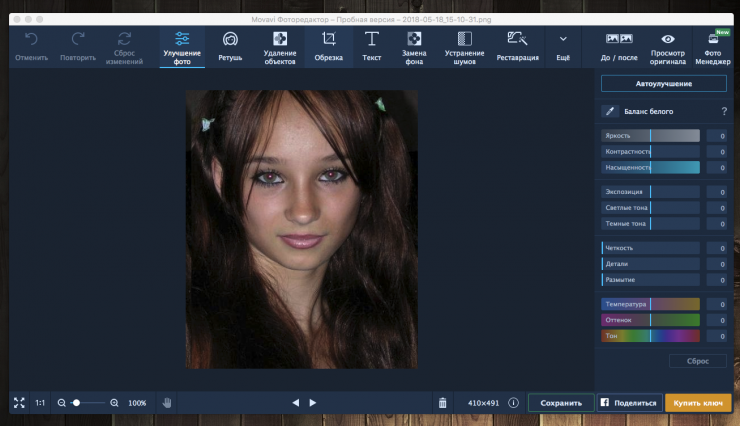Viewport: 740px width, 426px height.
Task: Activate the Обрезка crop tool
Action: point(328,45)
